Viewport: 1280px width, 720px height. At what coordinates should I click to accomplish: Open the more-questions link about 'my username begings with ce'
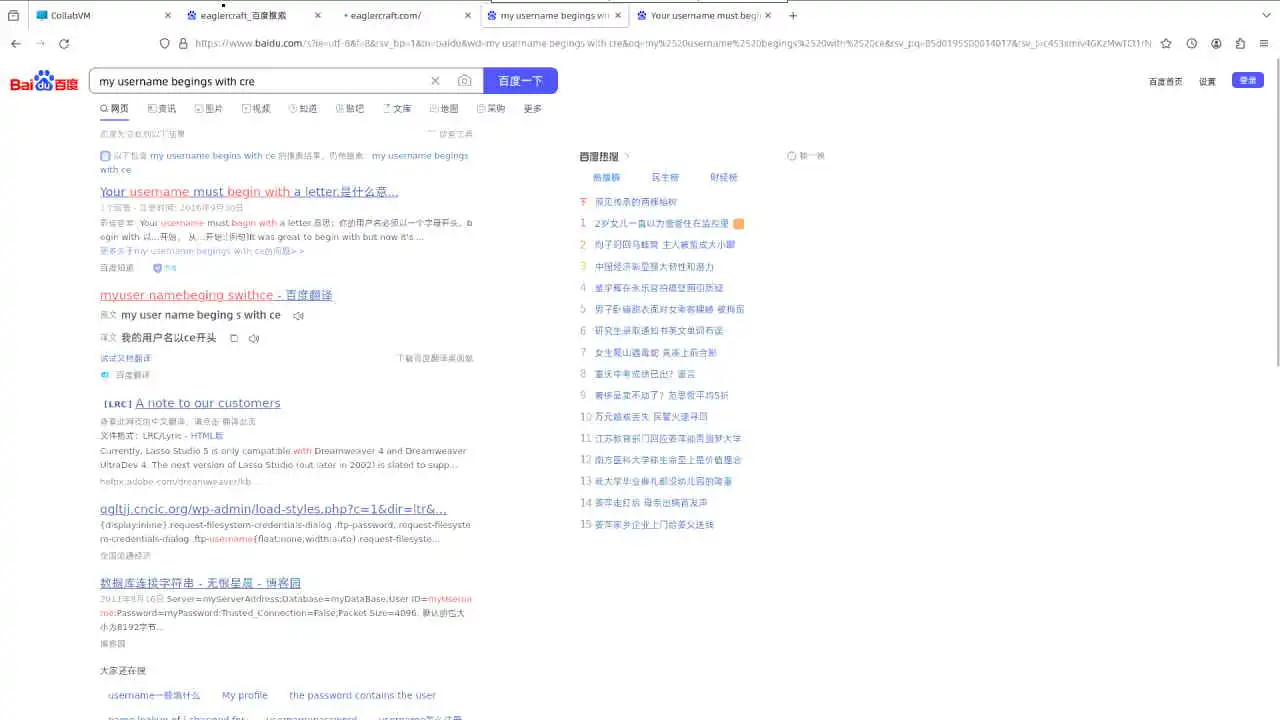tap(202, 251)
